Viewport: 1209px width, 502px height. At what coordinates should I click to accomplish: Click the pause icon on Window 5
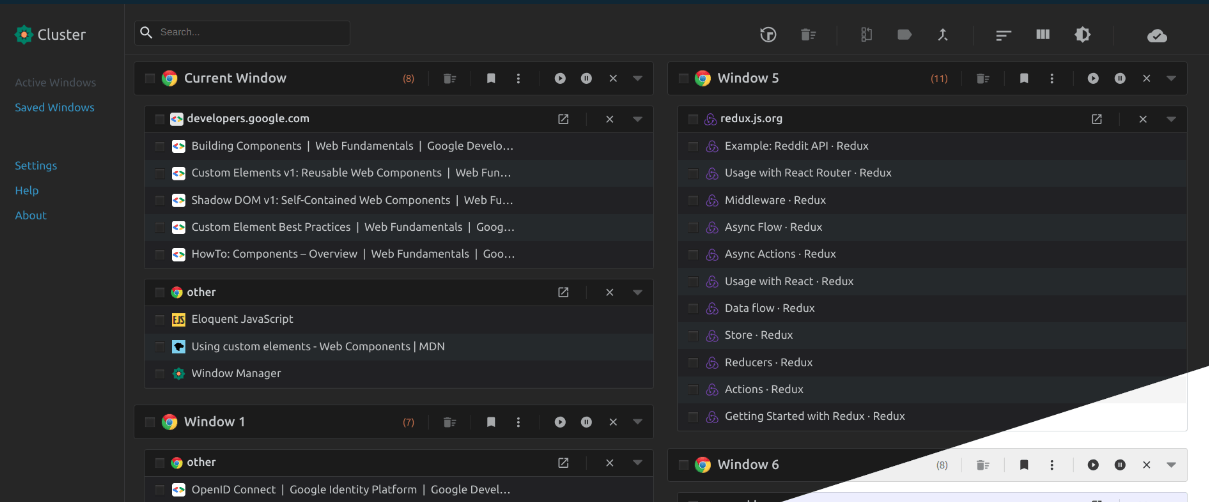point(1120,78)
